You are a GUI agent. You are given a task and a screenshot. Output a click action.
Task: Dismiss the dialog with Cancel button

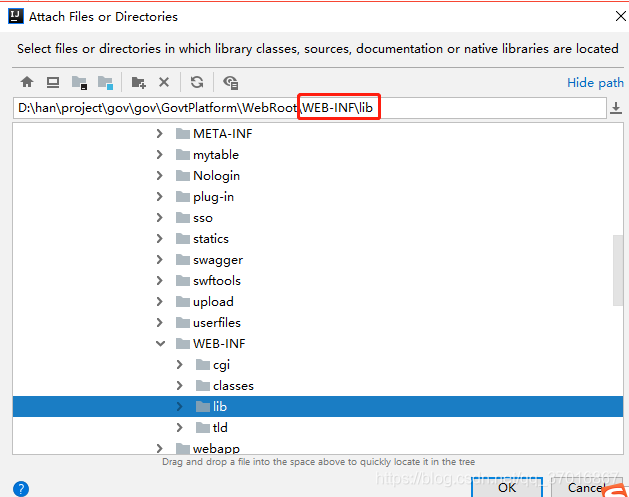point(586,487)
